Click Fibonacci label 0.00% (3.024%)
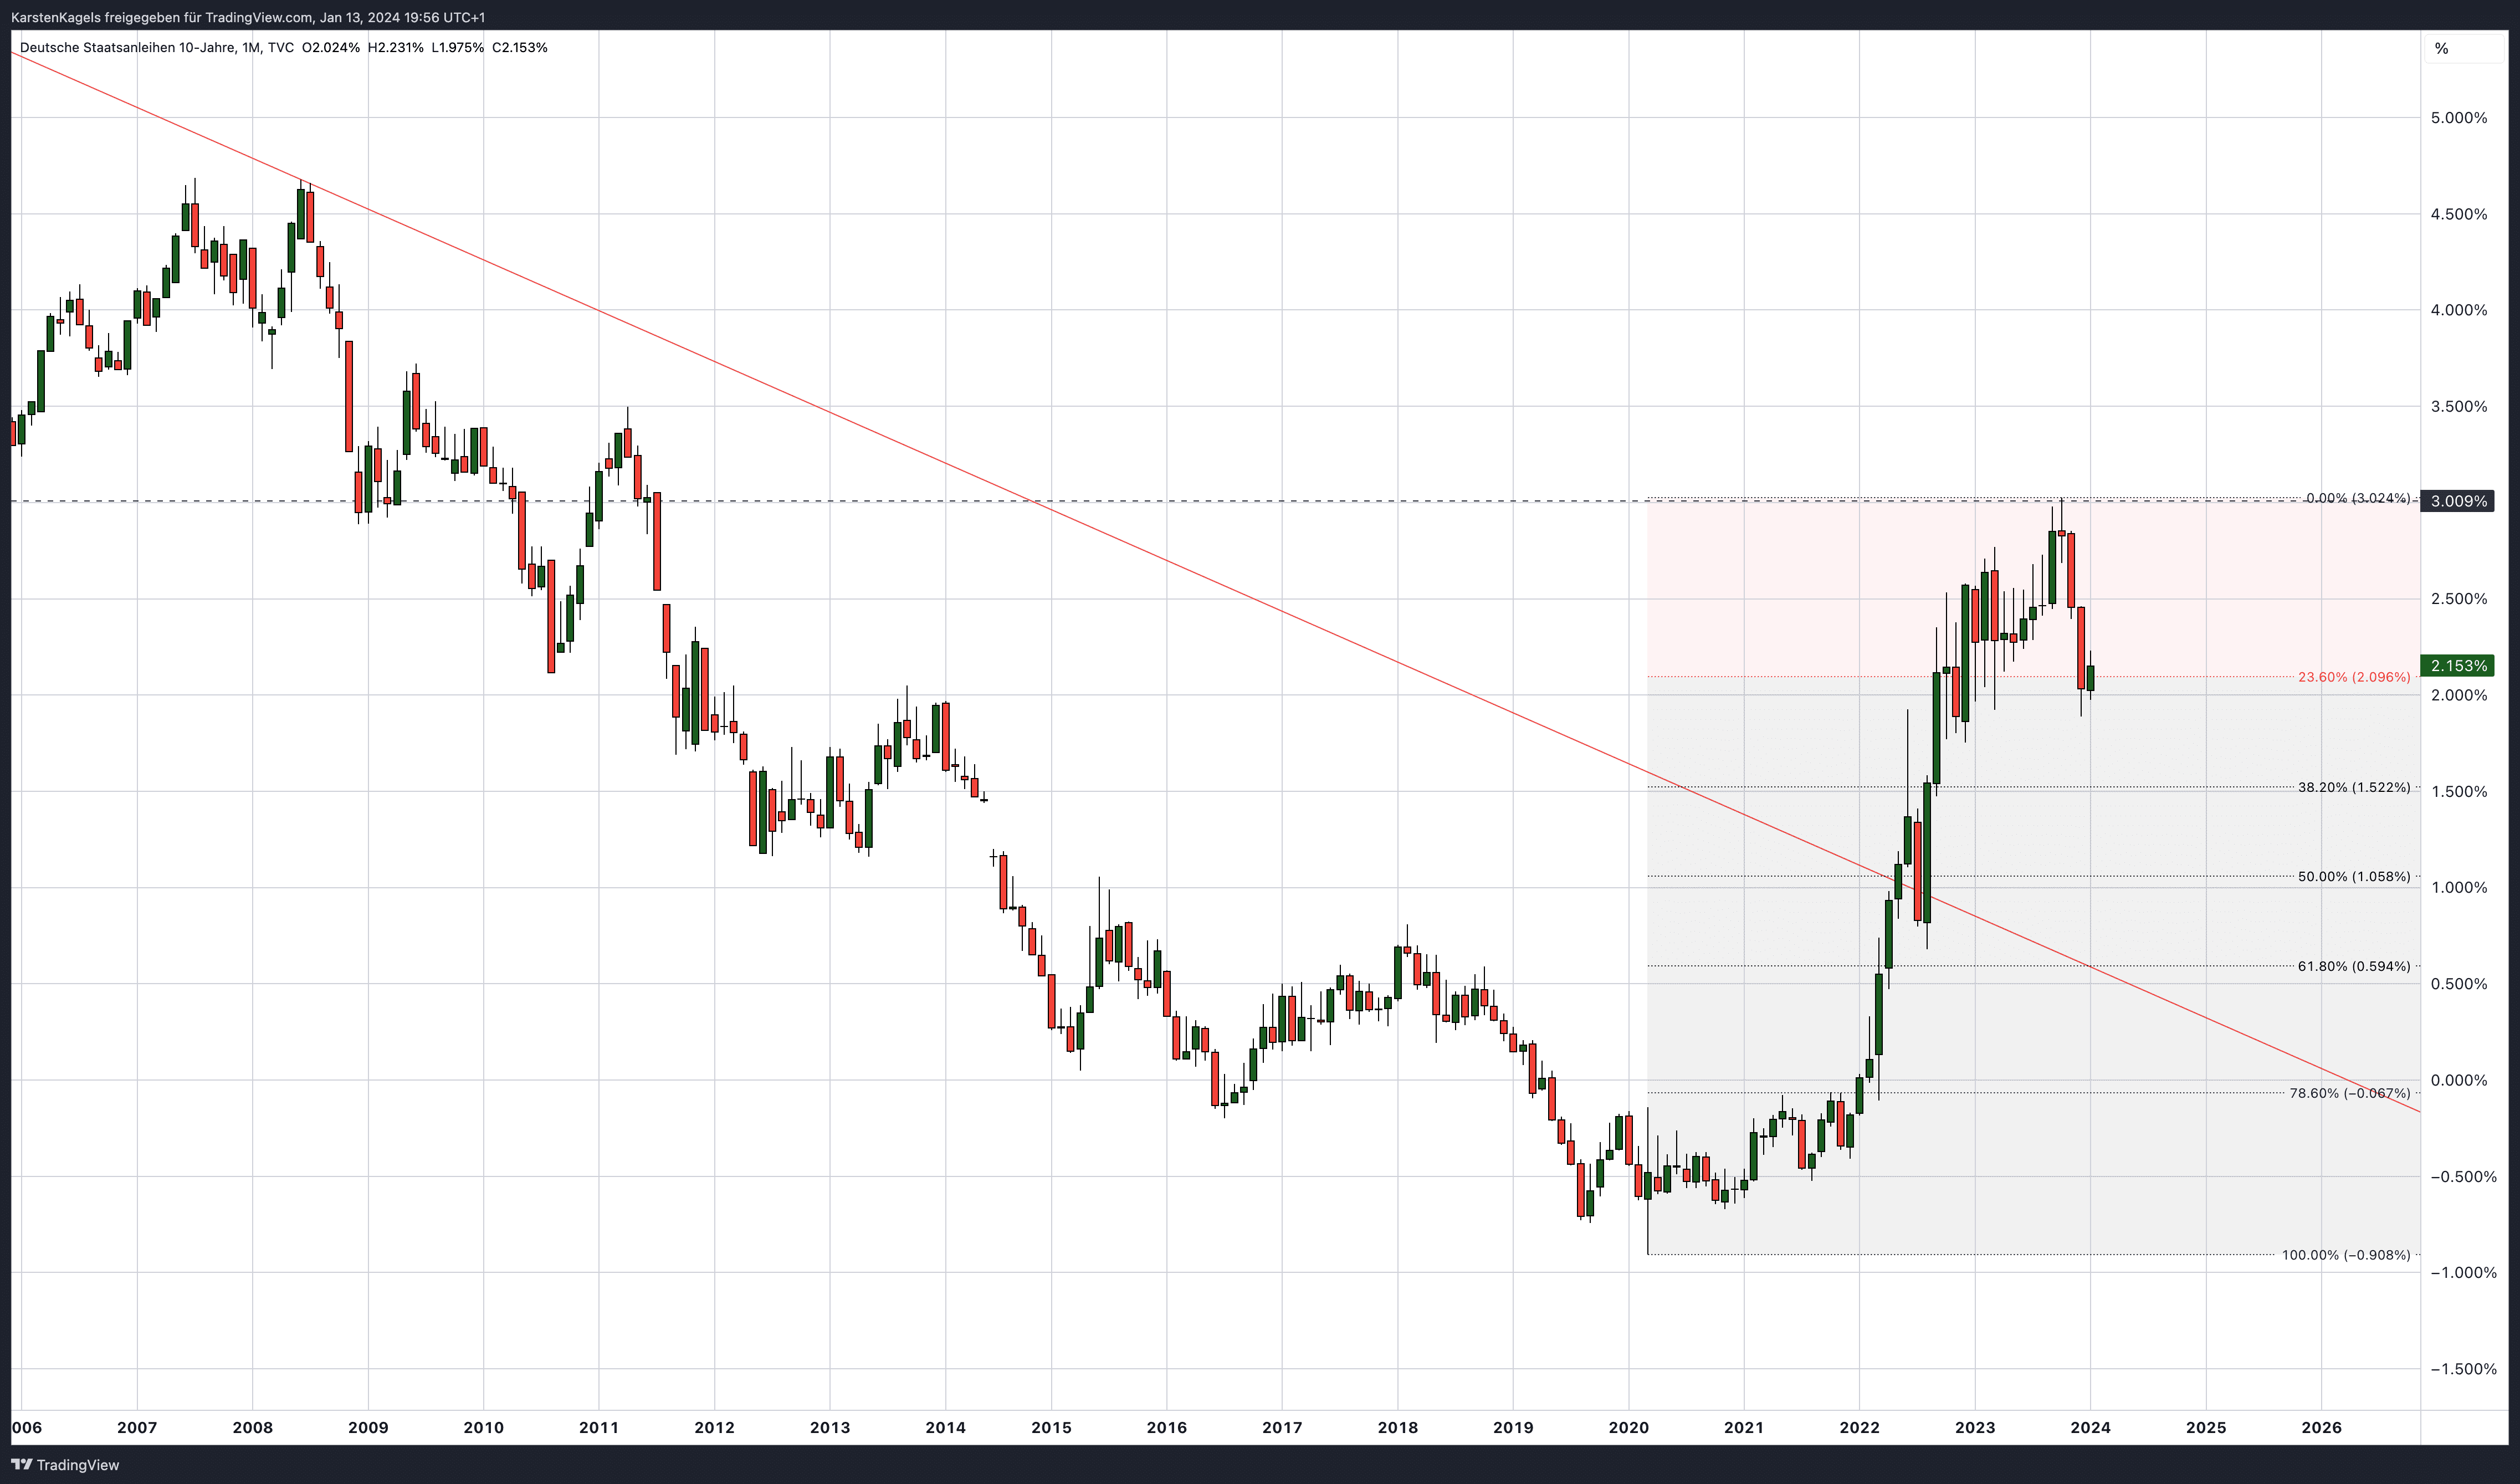Image resolution: width=2520 pixels, height=1484 pixels. click(2357, 498)
